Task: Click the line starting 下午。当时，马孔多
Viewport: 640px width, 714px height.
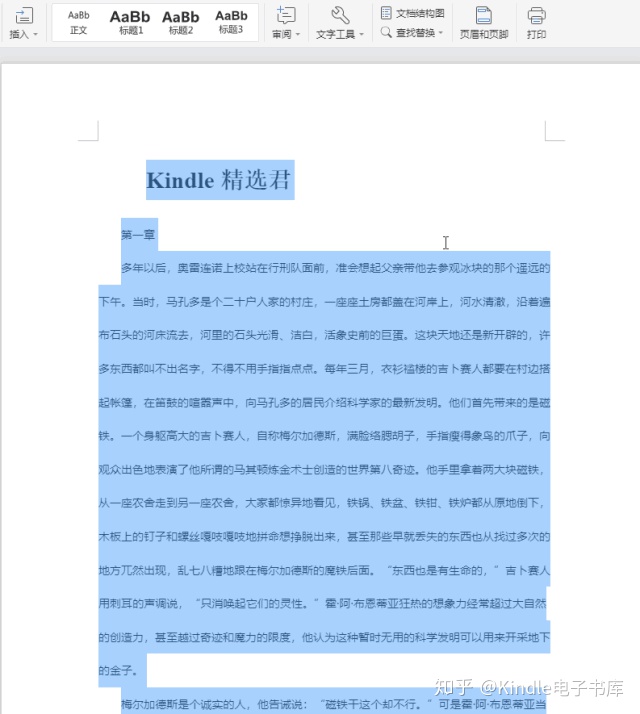Action: click(x=324, y=302)
